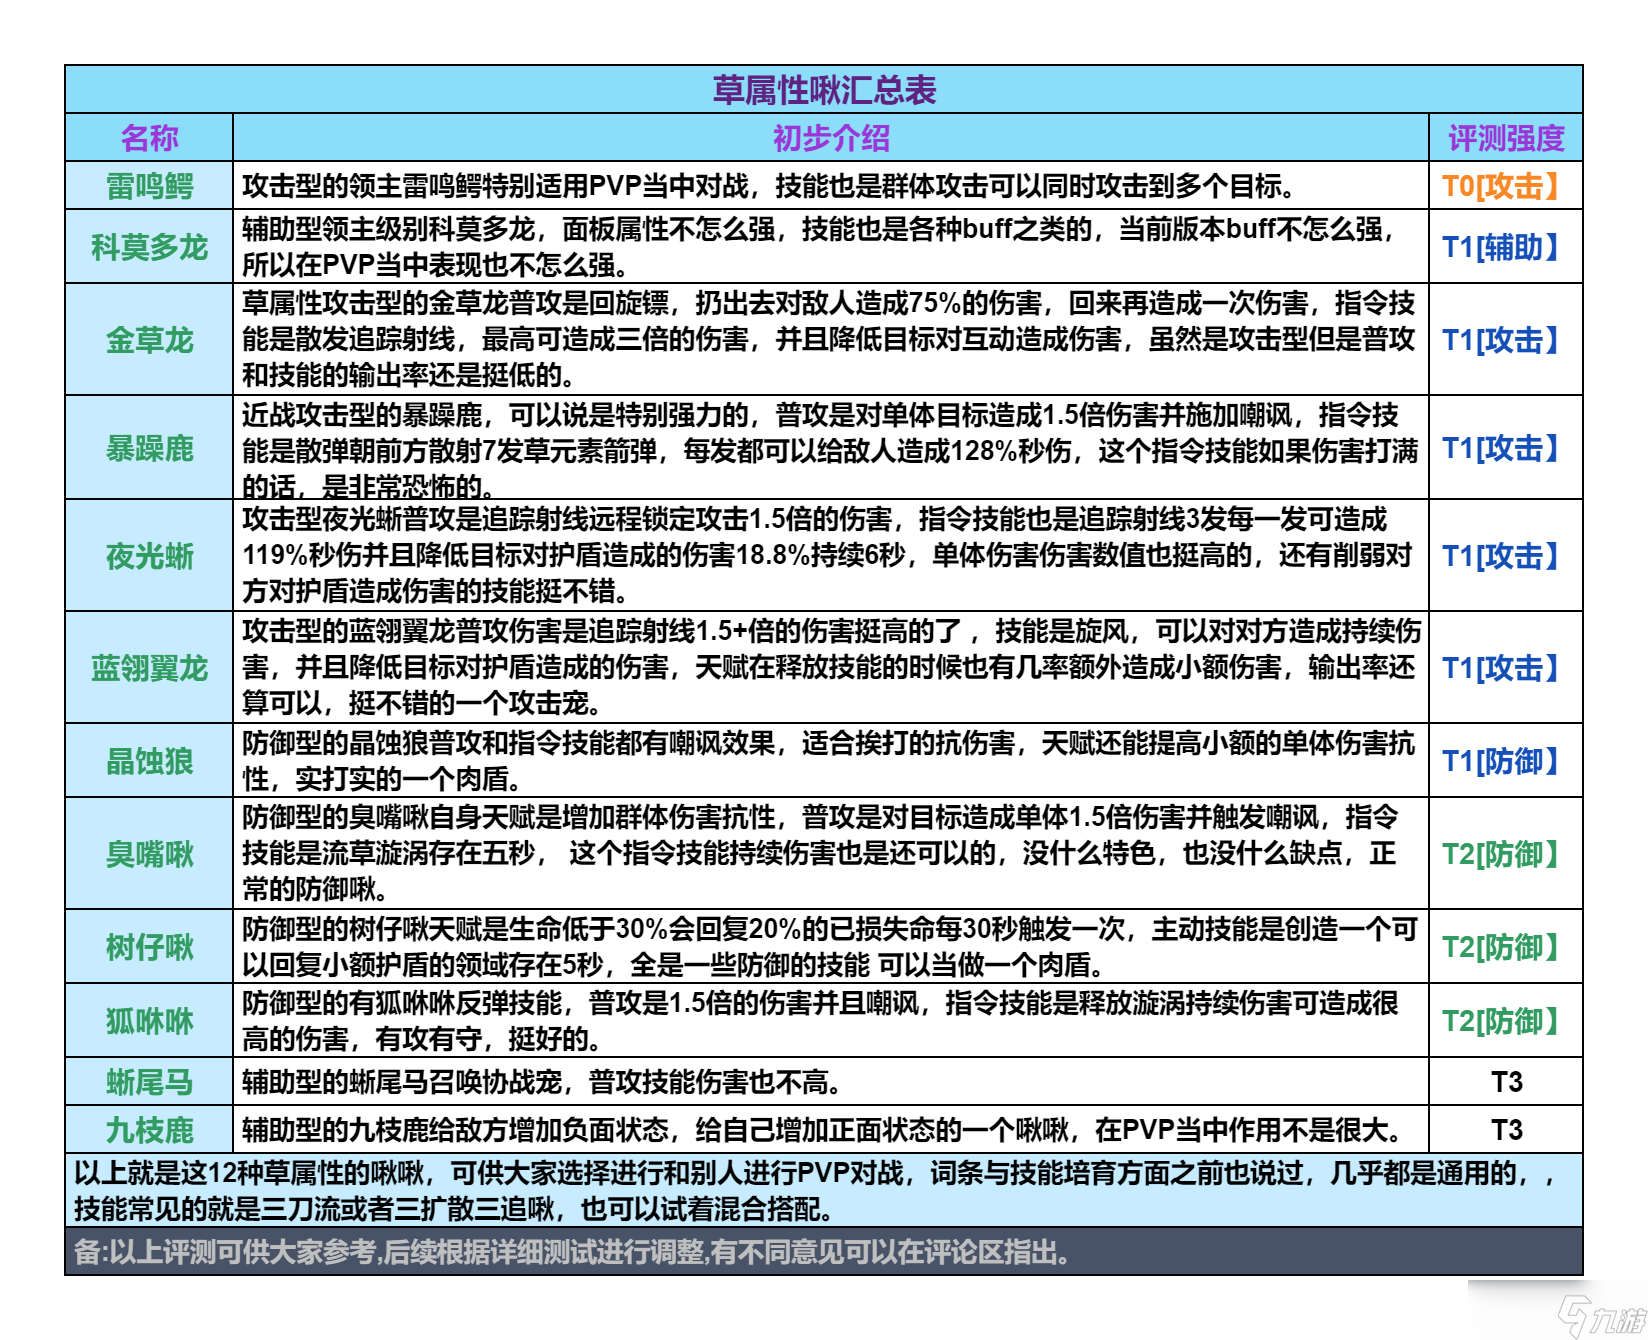Select the 评测强度 column header

coord(1506,138)
